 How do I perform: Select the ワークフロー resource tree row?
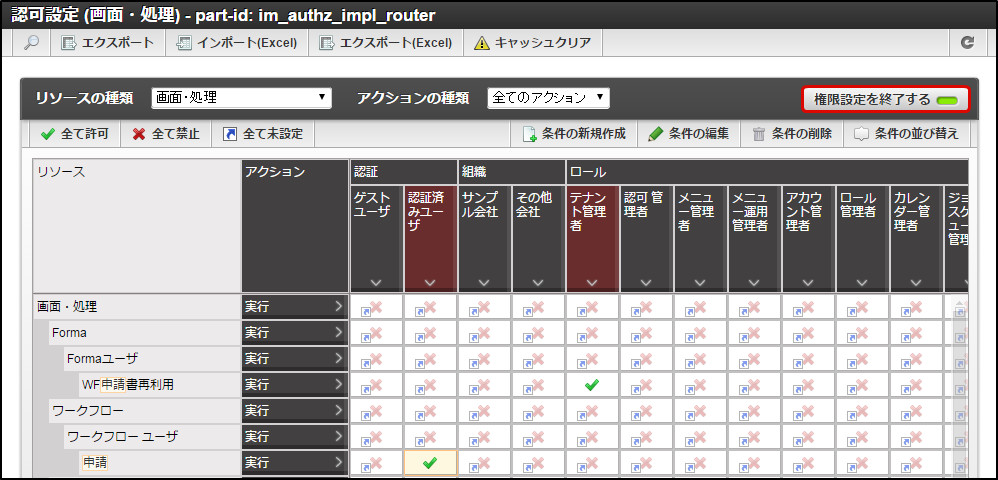pos(87,410)
